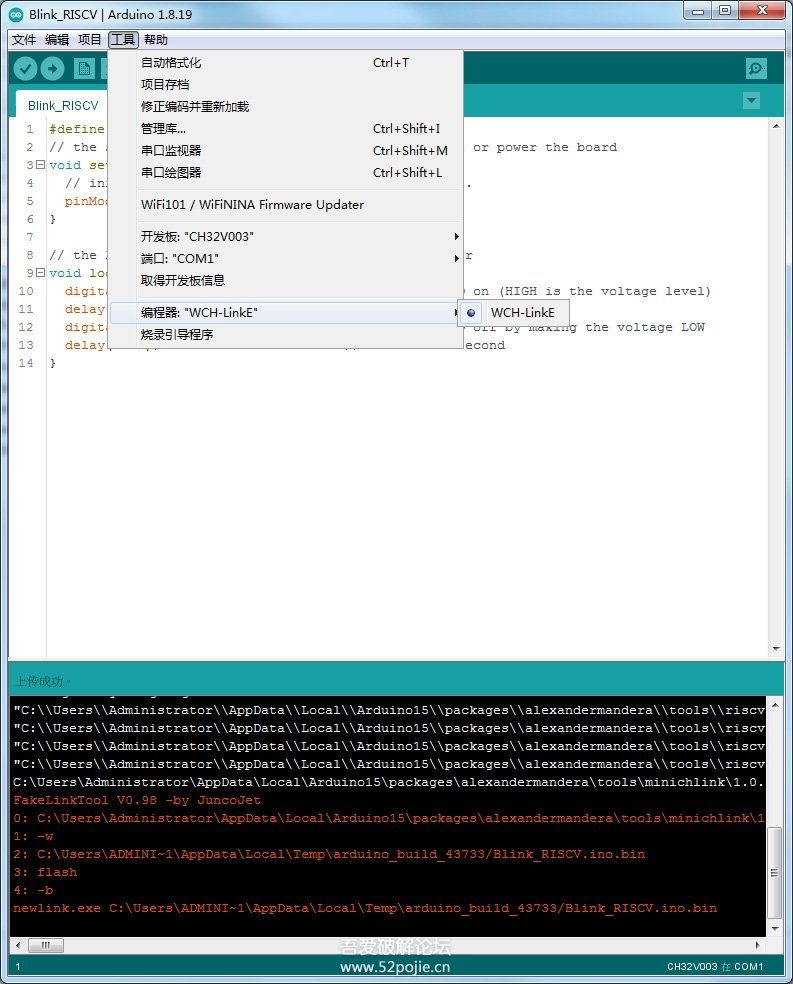Click the console horizontal scroll right arrow
This screenshot has width=793, height=984.
coord(758,944)
